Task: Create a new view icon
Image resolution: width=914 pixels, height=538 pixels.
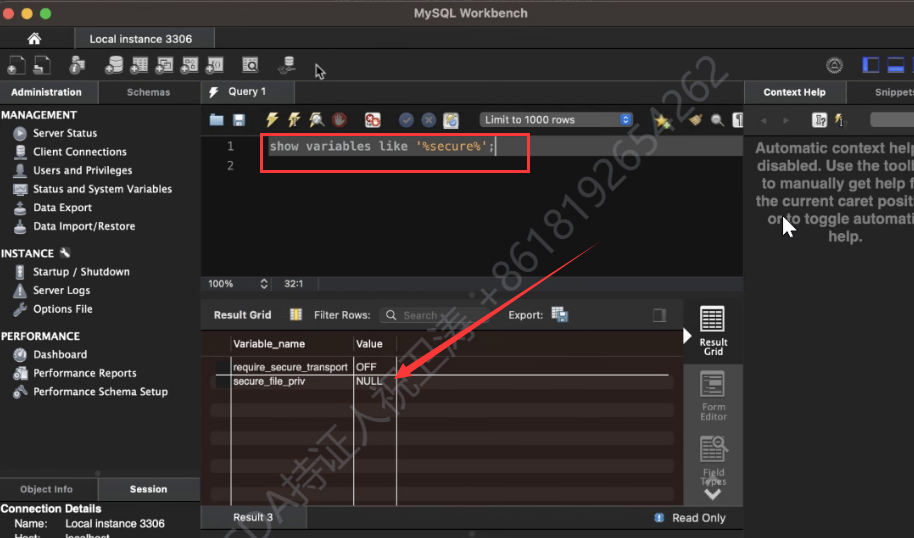Action: (x=164, y=65)
